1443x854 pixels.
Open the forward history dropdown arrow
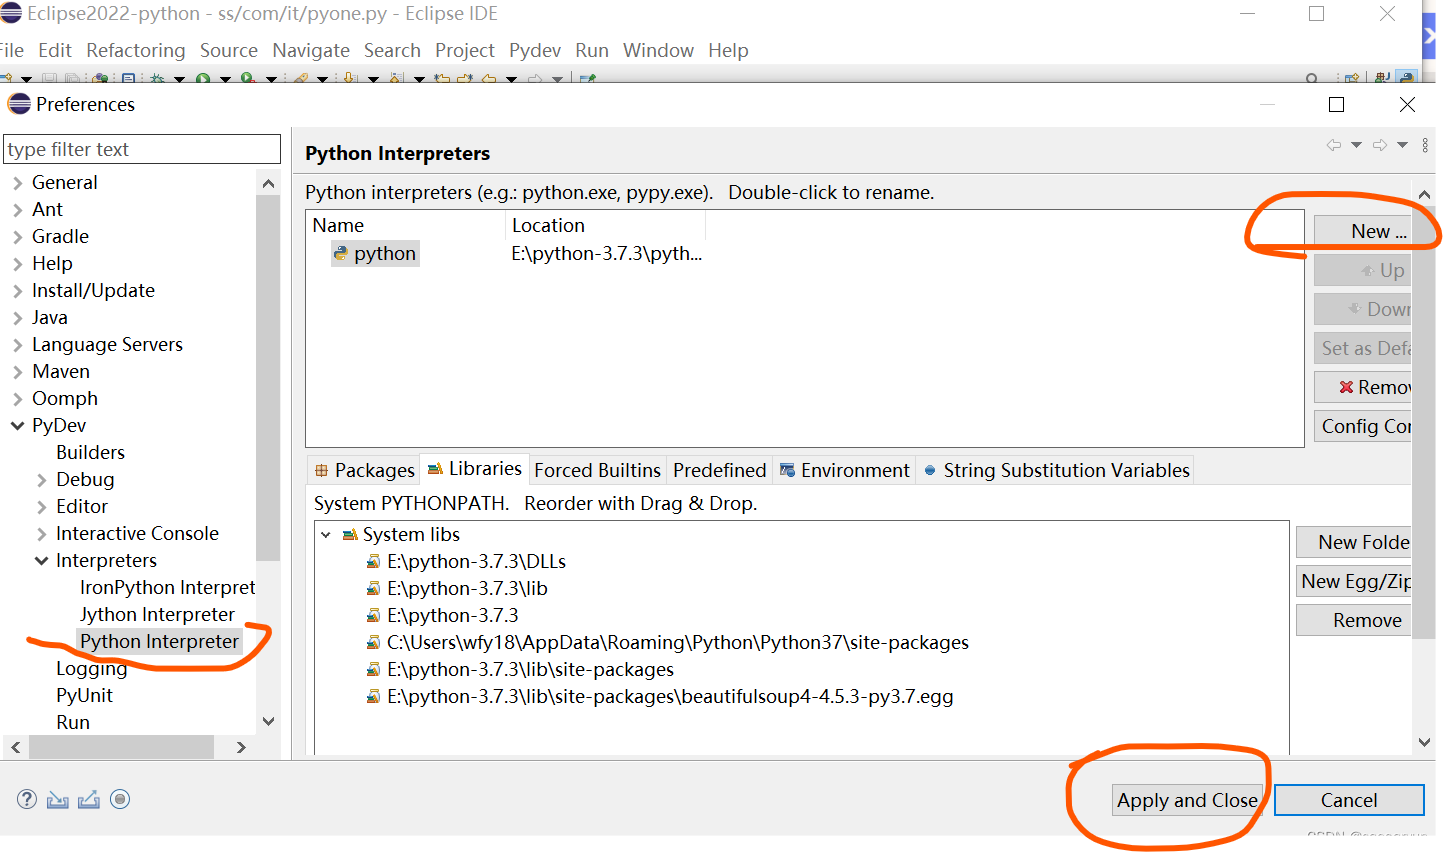[1403, 145]
